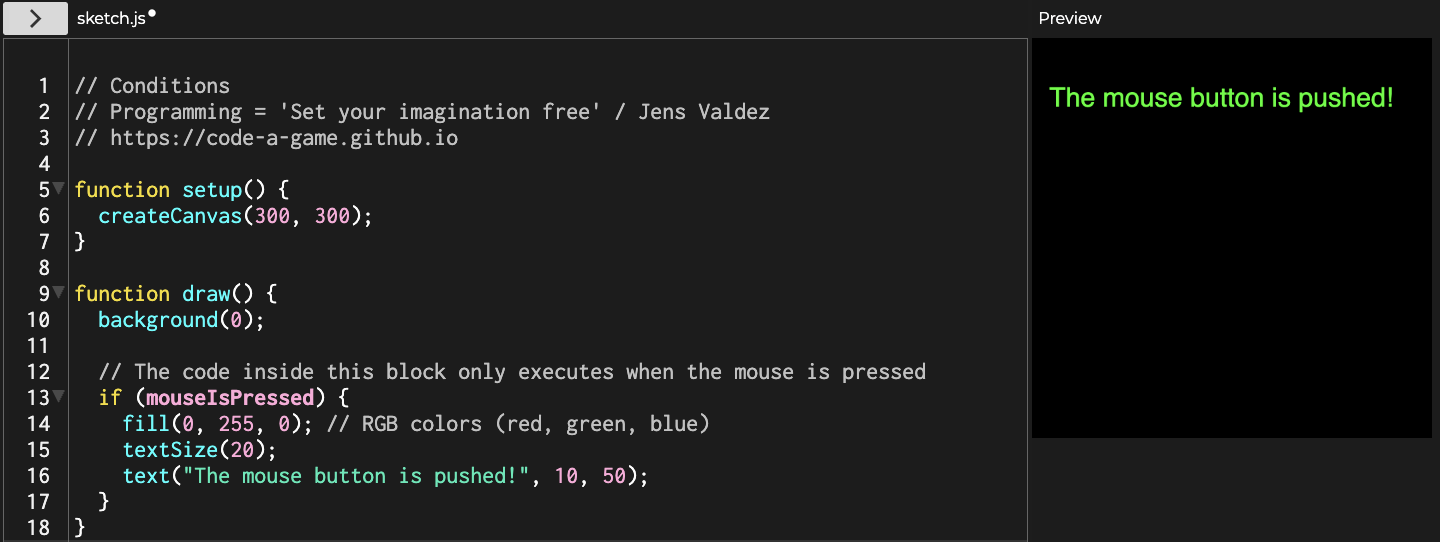Click line number 10 in the gutter
This screenshot has height=542, width=1440.
(x=39, y=320)
